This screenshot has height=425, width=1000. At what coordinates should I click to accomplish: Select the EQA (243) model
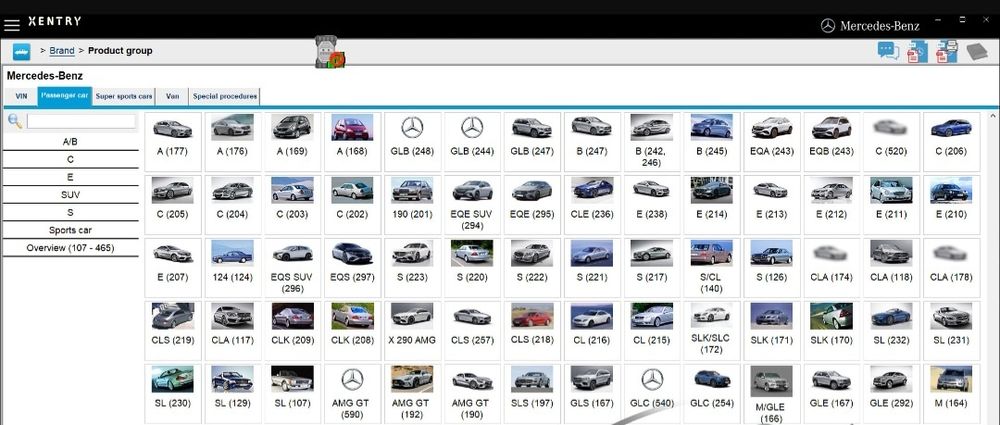[772, 141]
